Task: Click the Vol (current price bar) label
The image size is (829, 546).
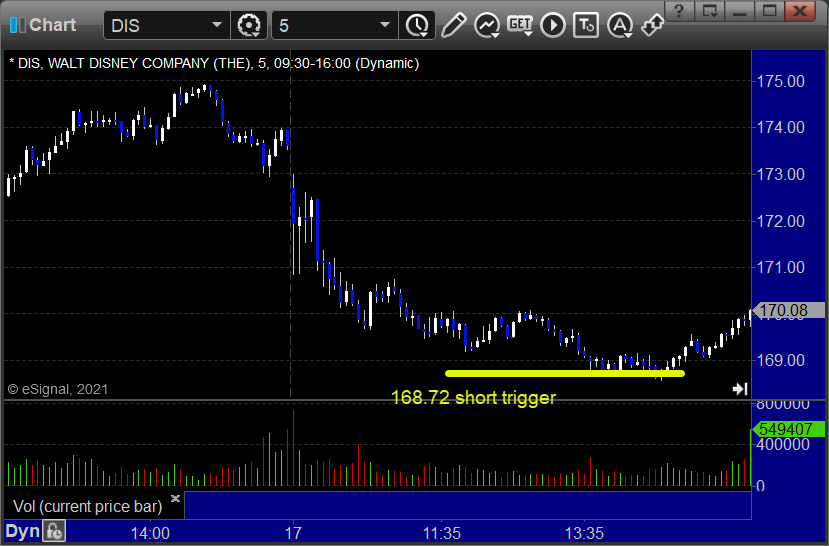Action: coord(87,506)
